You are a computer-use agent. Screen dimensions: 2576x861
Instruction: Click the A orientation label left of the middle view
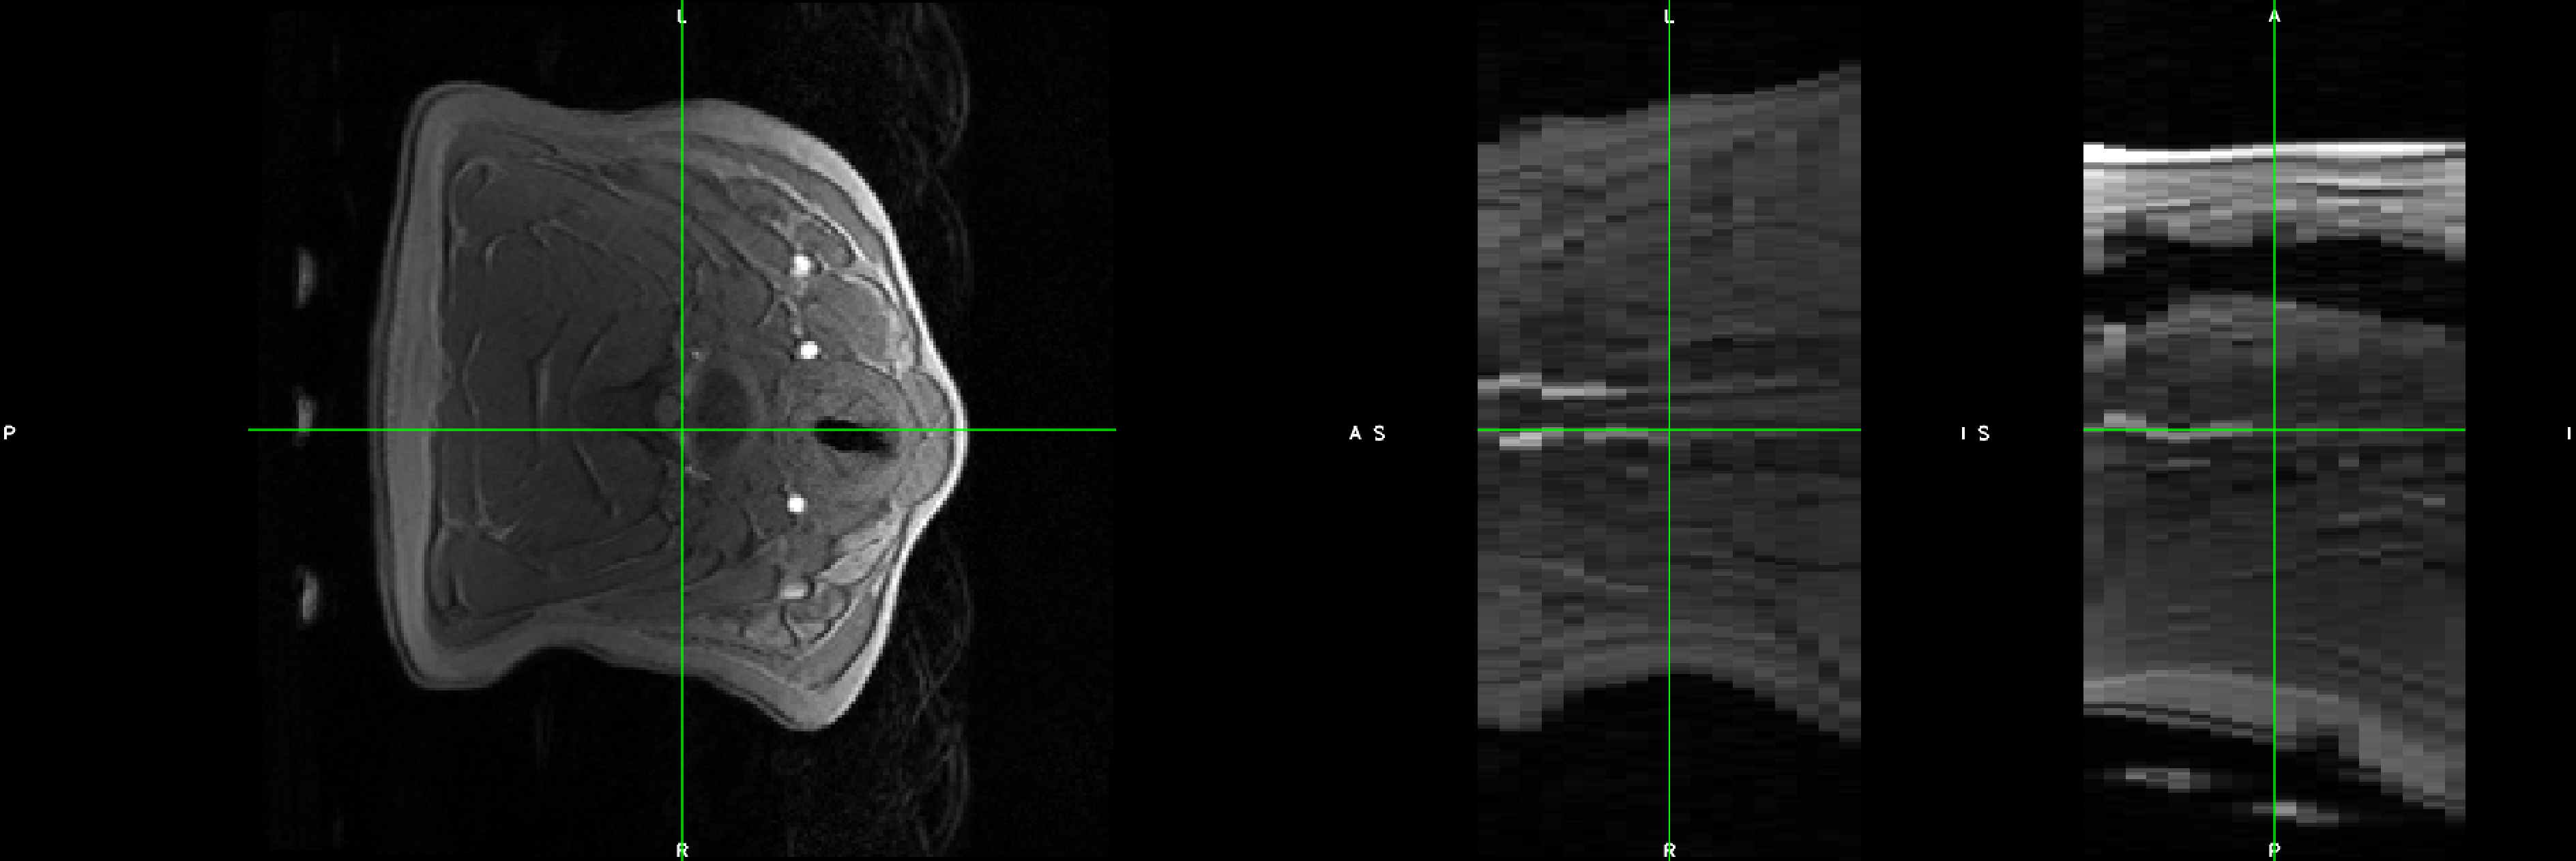click(1355, 433)
